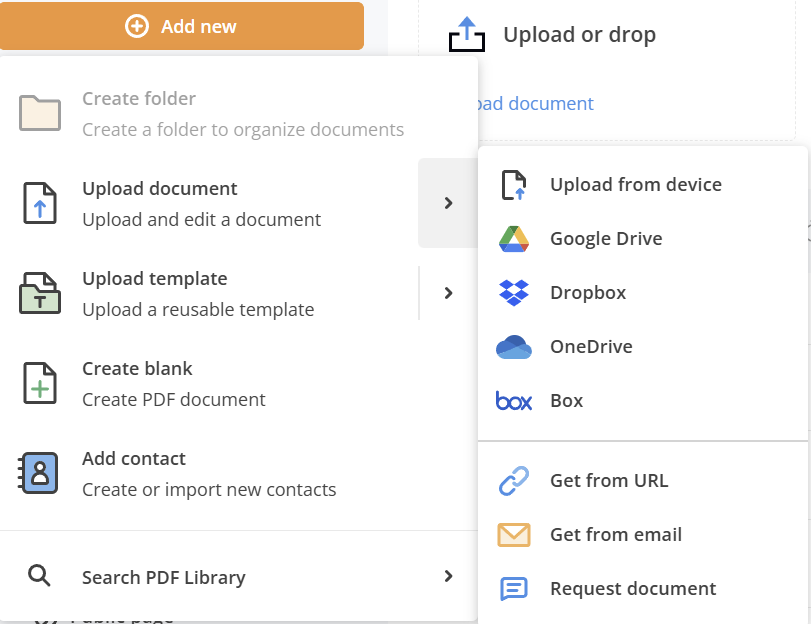Click the Upload template icon
The height and width of the screenshot is (624, 811).
(x=40, y=293)
